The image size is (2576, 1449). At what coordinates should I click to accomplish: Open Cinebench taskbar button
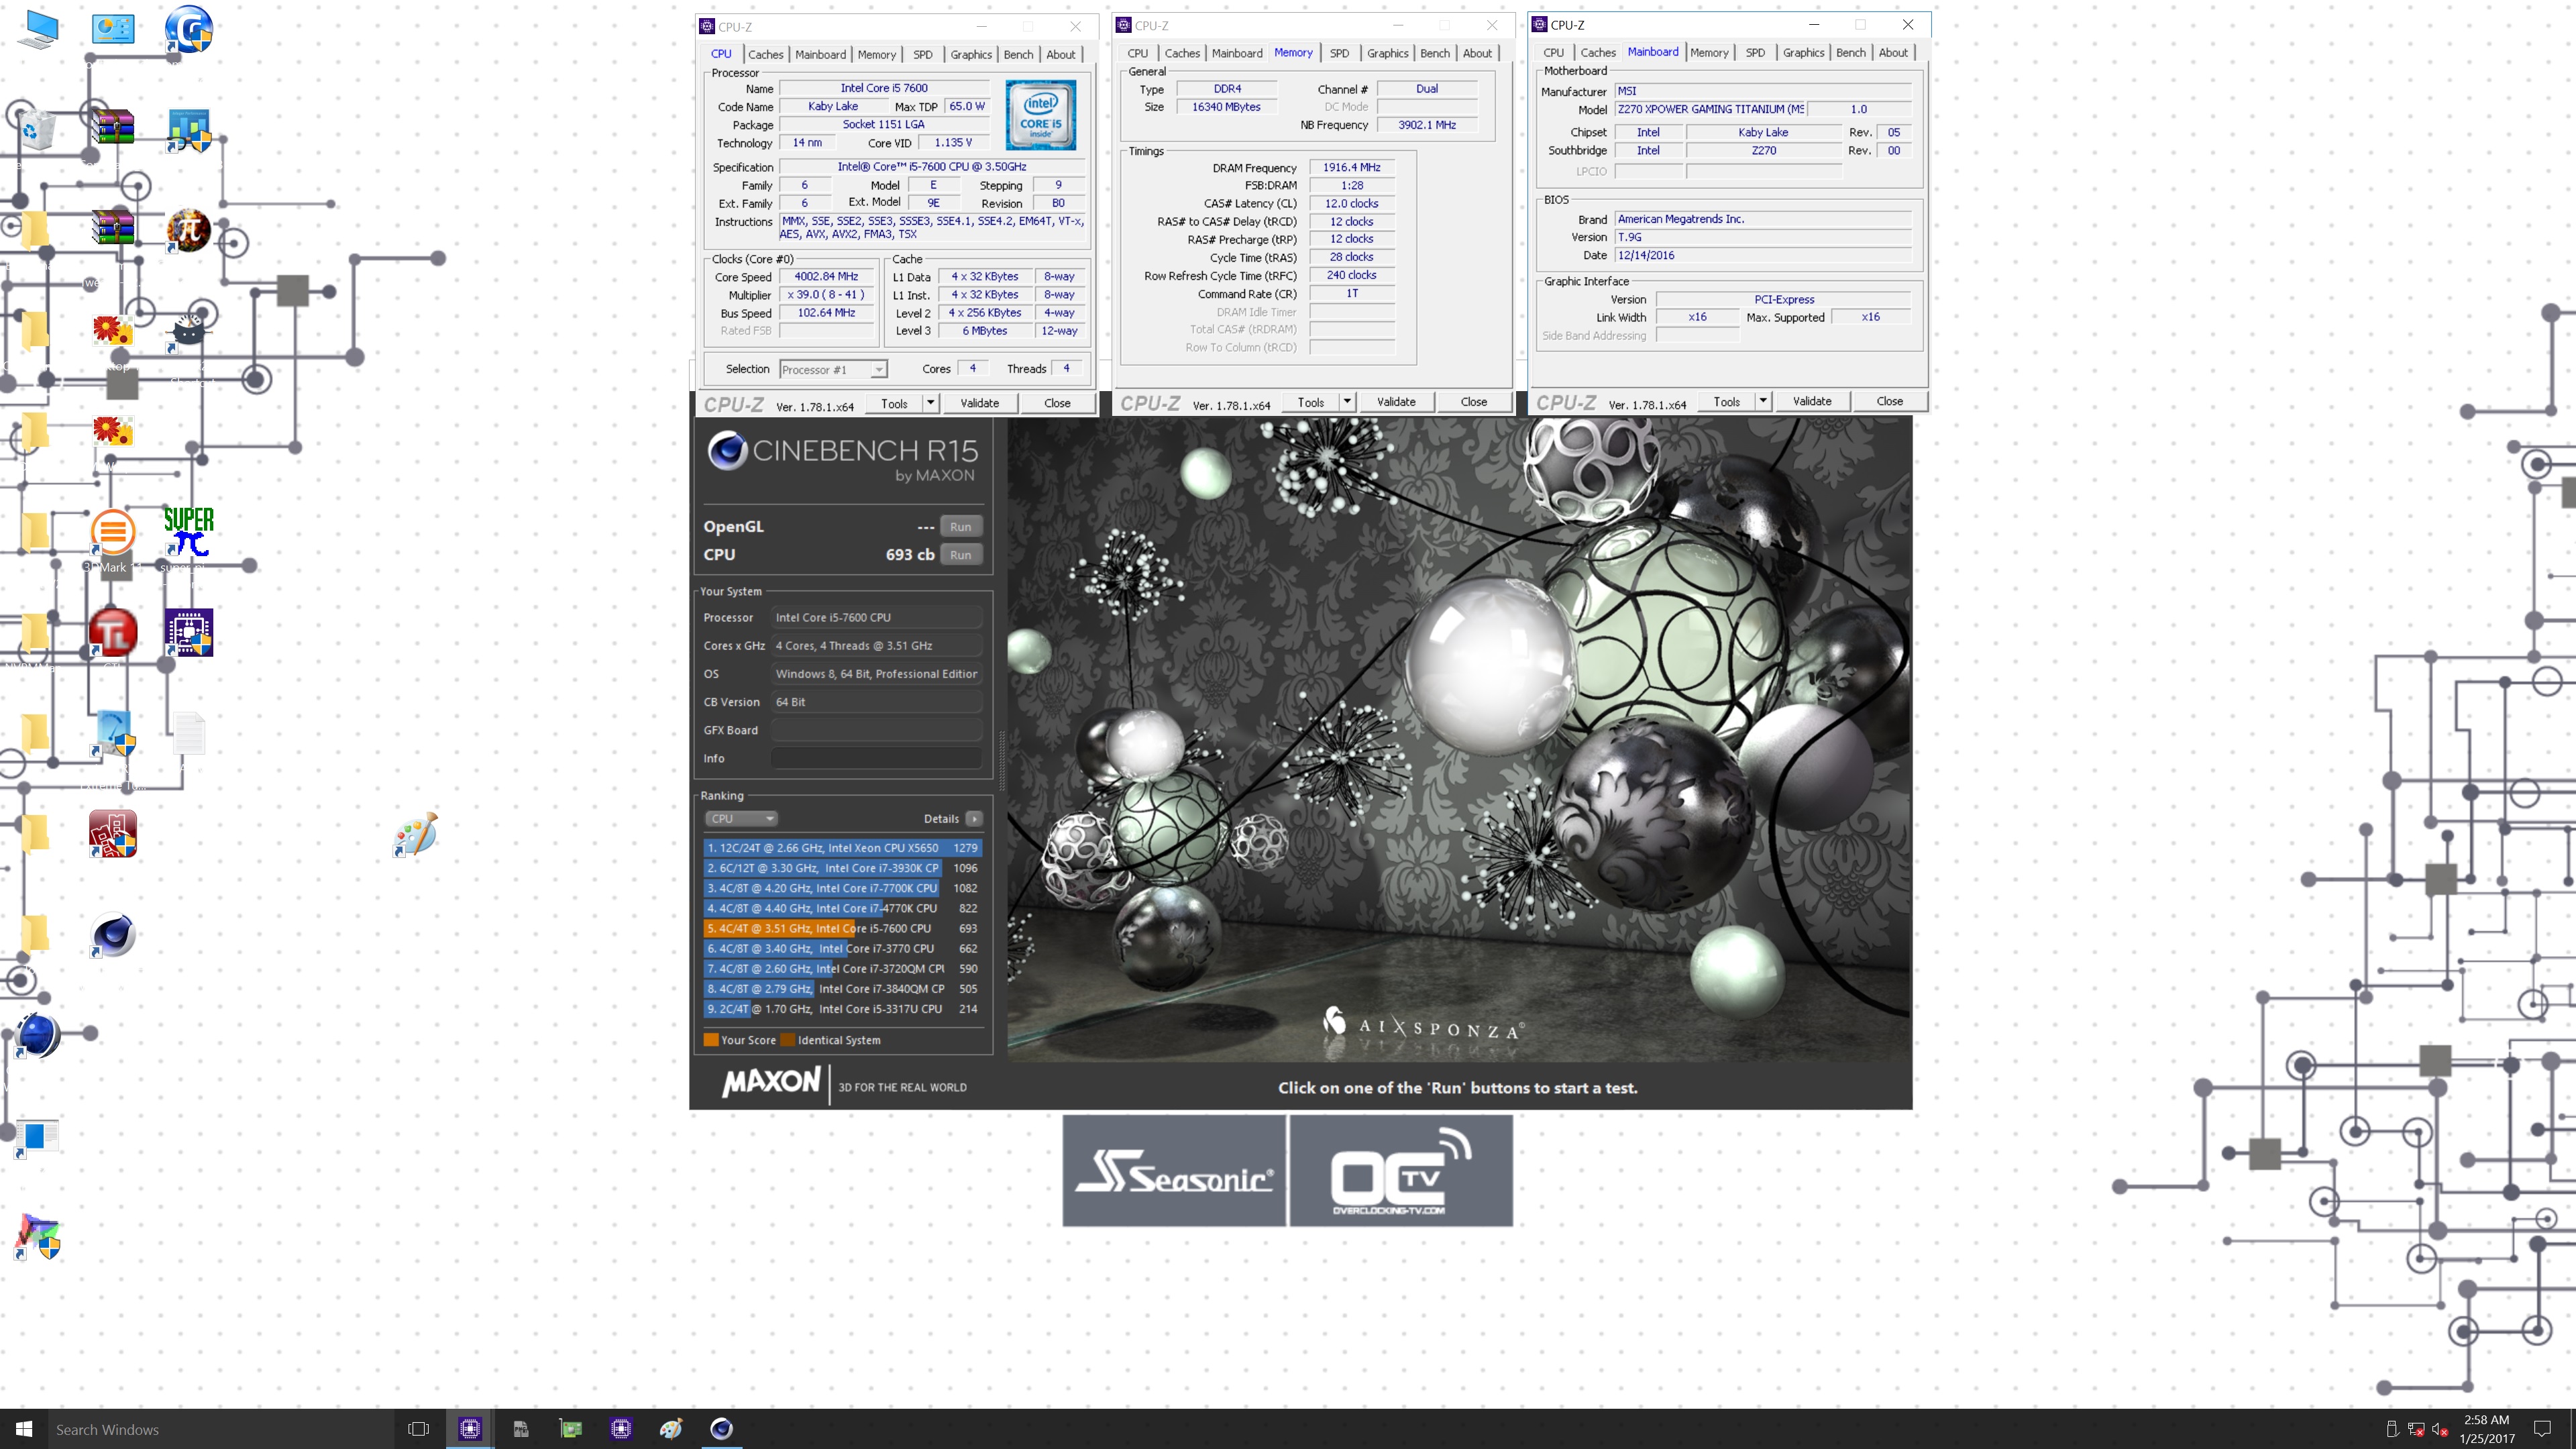721,1429
